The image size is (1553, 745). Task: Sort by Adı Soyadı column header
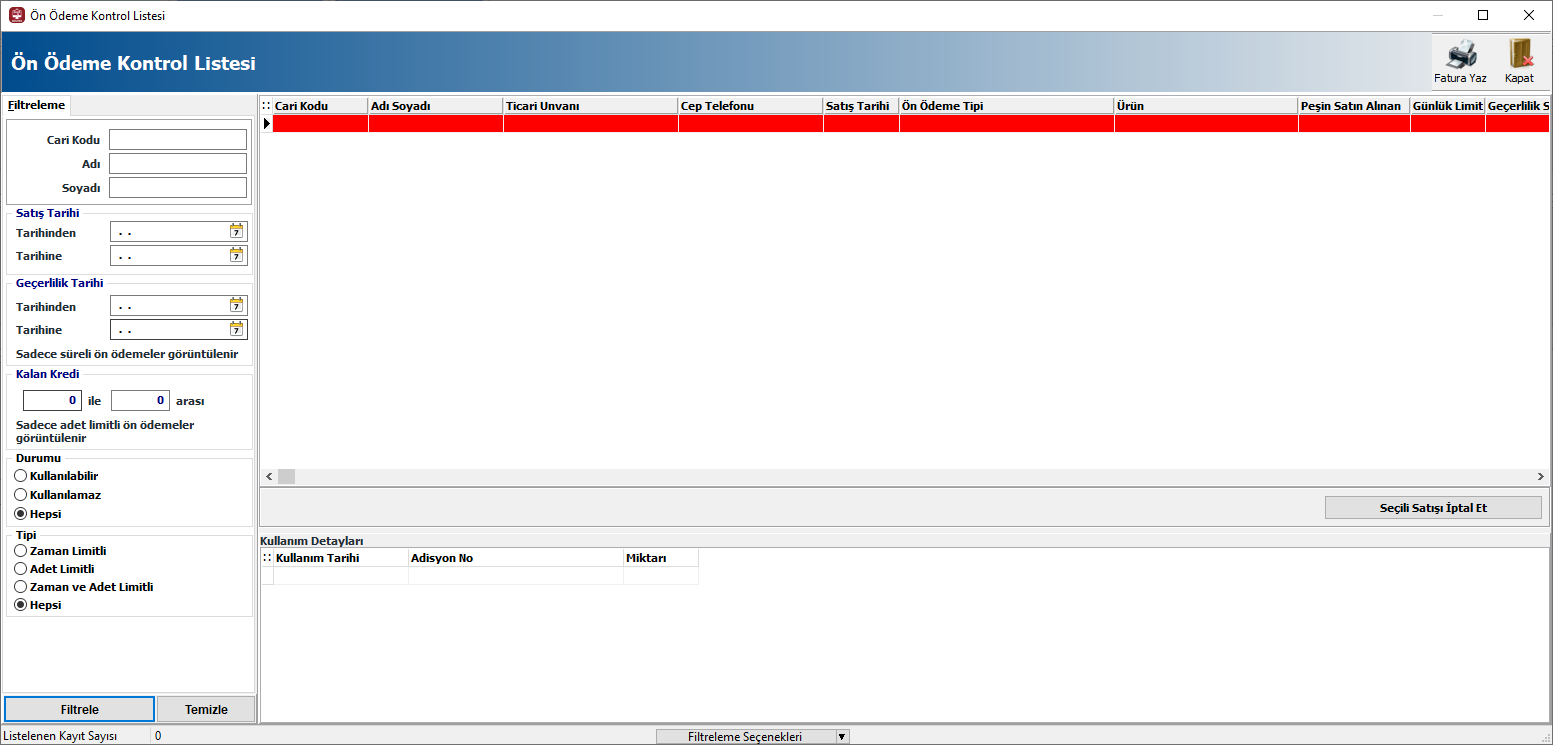point(435,105)
